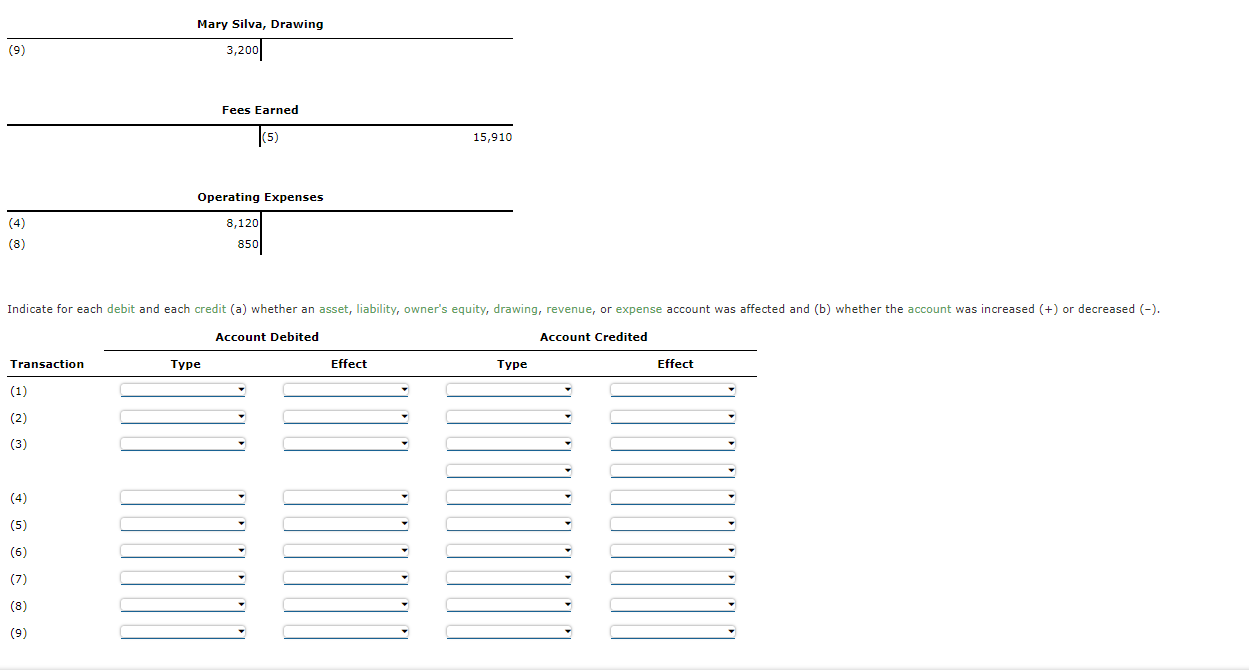Screen dimensions: 1249x670
Task: Open transaction (8) Account Credited Effect dropdown
Action: (673, 605)
